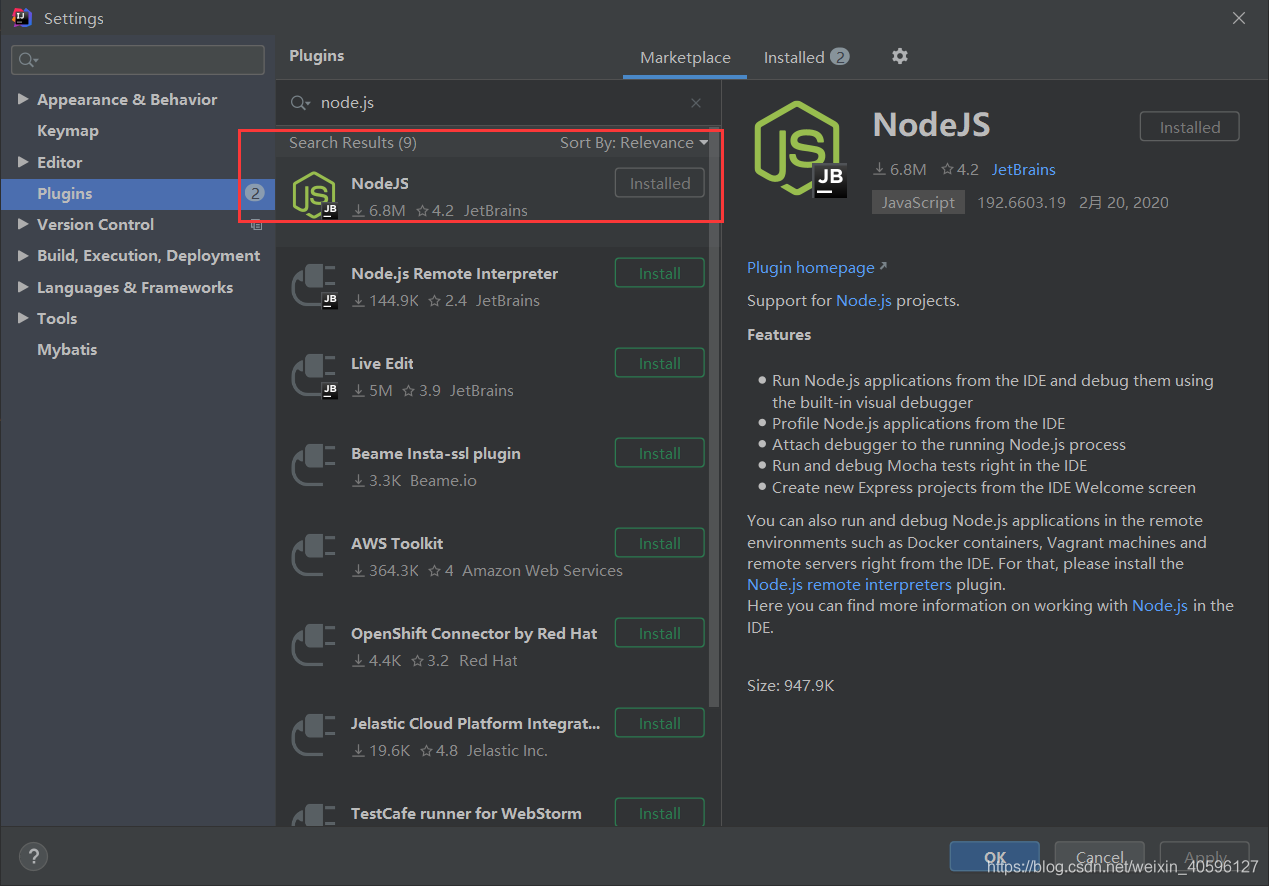
Task: Expand Version Control settings node
Action: [x=23, y=225]
